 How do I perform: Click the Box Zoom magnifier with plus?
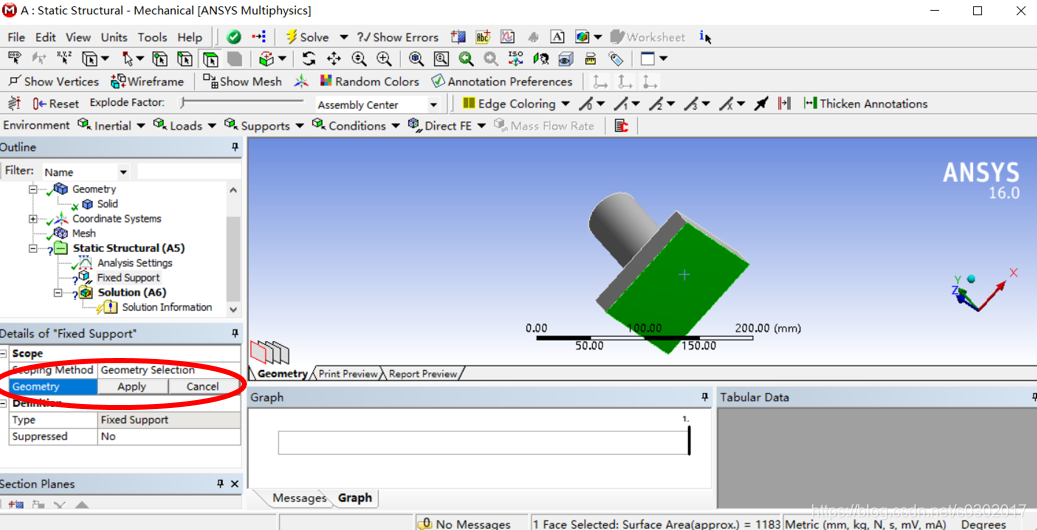coord(384,59)
